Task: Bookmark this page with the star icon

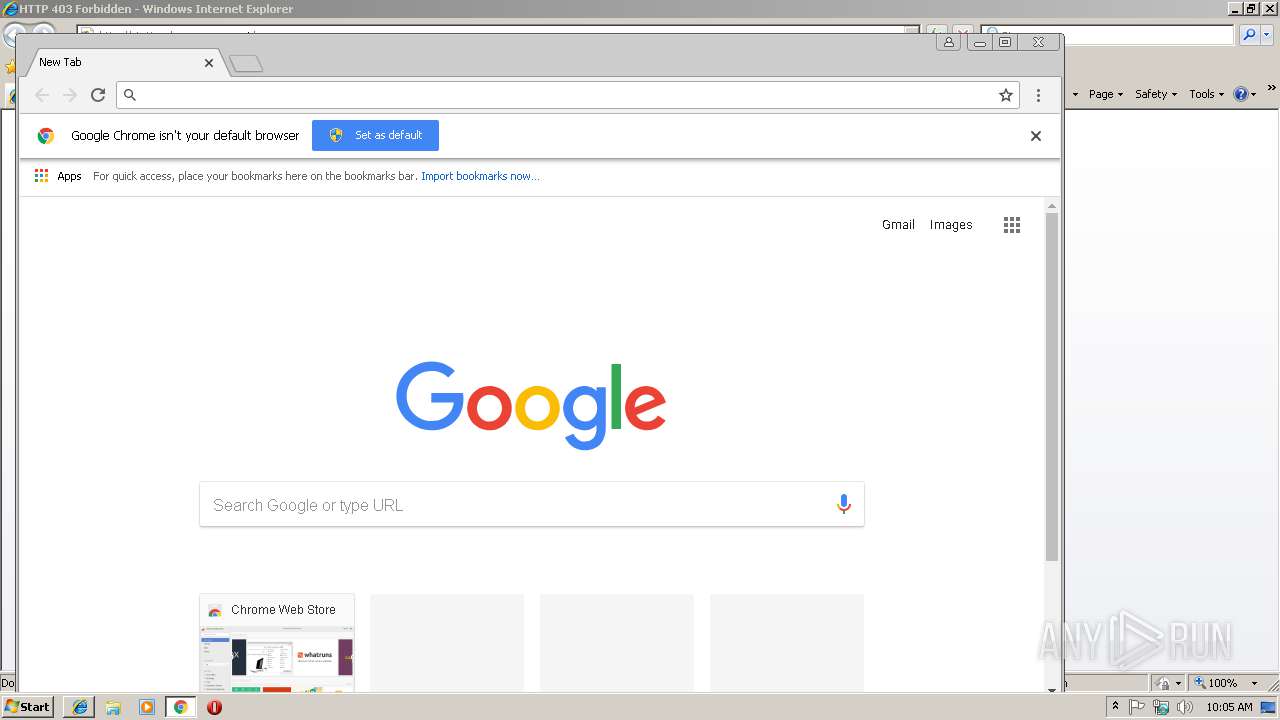Action: coord(1006,95)
